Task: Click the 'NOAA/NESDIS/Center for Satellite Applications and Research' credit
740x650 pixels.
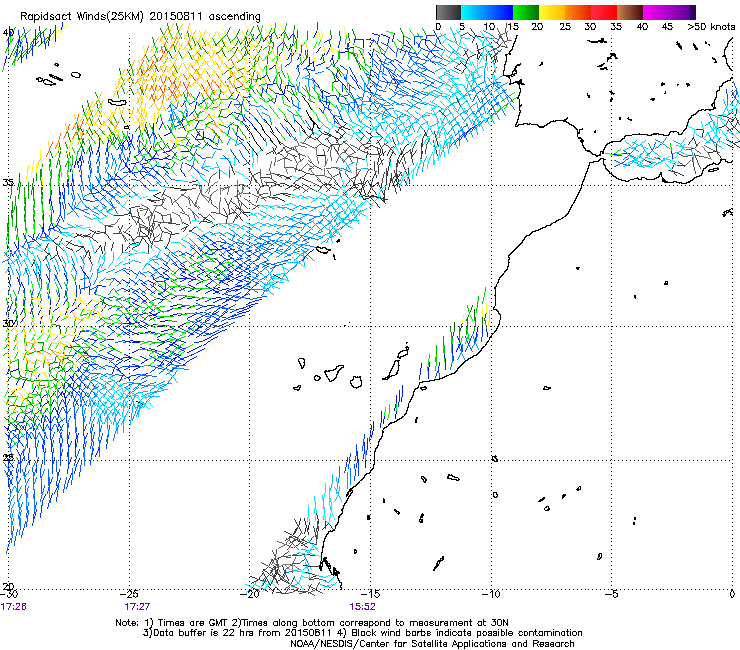Action: click(x=432, y=644)
